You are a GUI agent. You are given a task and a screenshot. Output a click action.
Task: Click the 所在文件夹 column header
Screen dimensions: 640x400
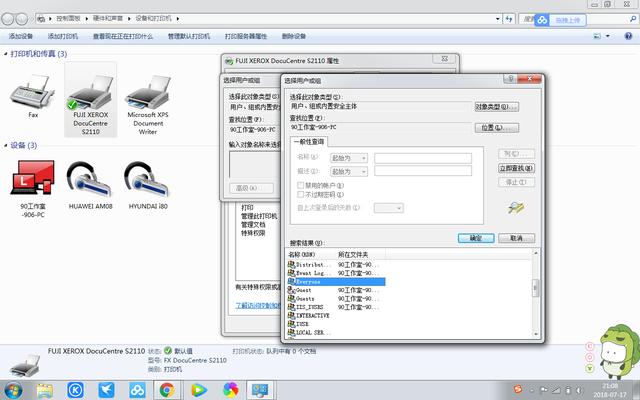point(361,255)
